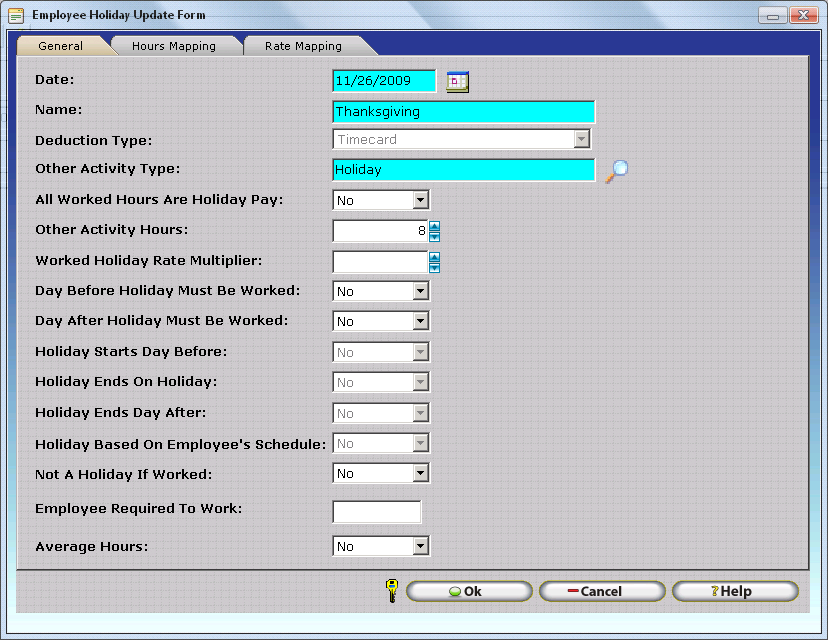Open Day Before Holiday Must Be Worked dropdown
This screenshot has height=640, width=828.
[x=420, y=291]
